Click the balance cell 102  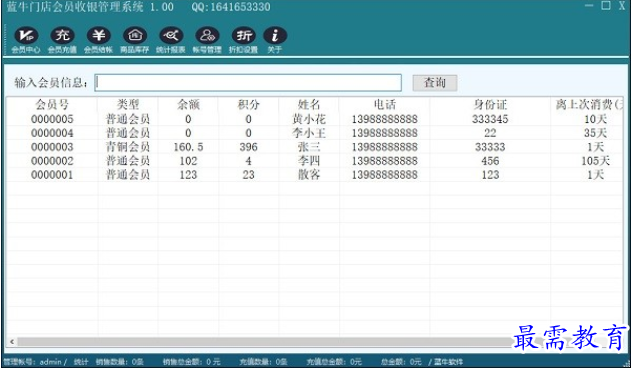point(188,161)
